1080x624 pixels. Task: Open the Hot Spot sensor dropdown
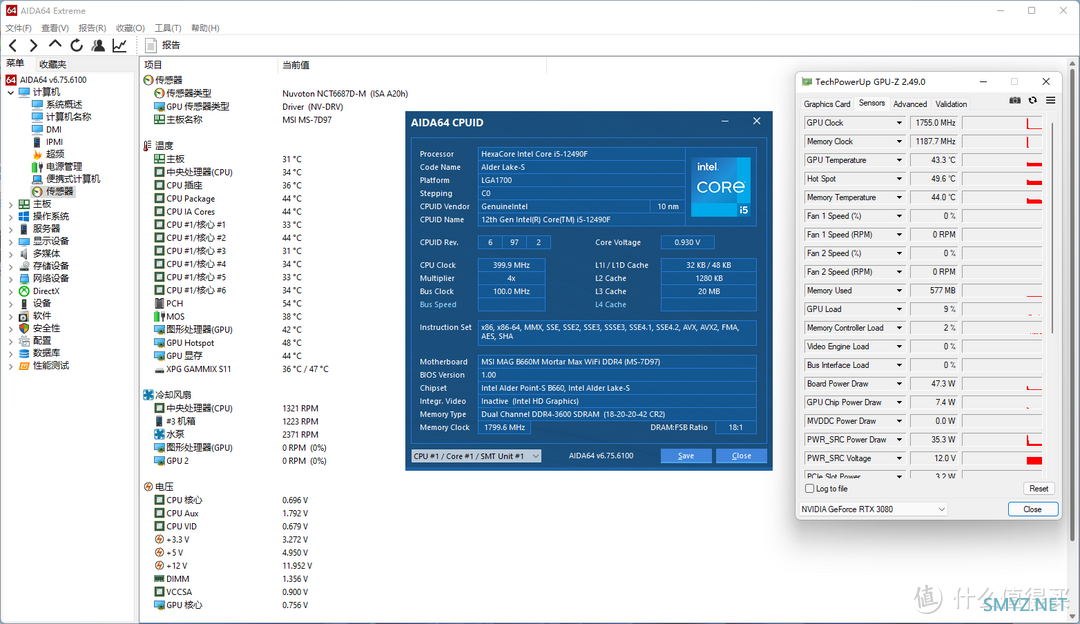coord(899,178)
